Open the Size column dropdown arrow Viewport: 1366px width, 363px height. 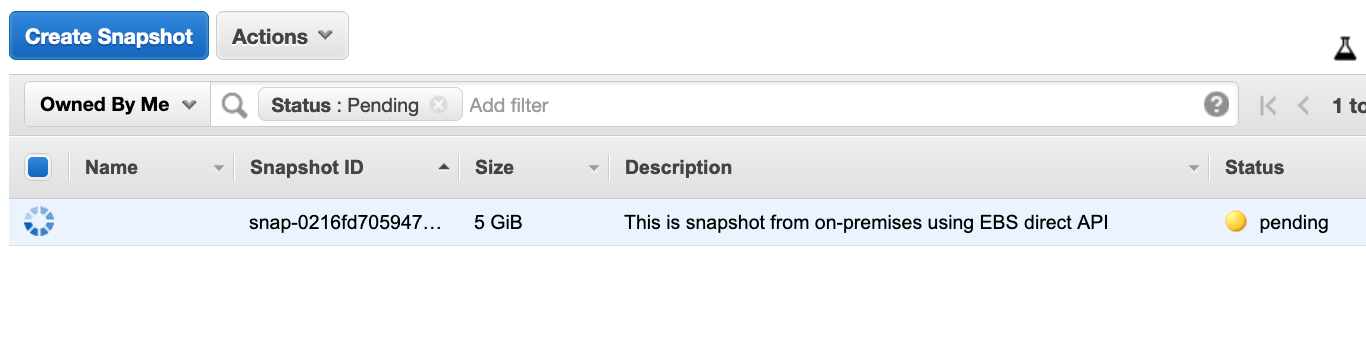(594, 169)
